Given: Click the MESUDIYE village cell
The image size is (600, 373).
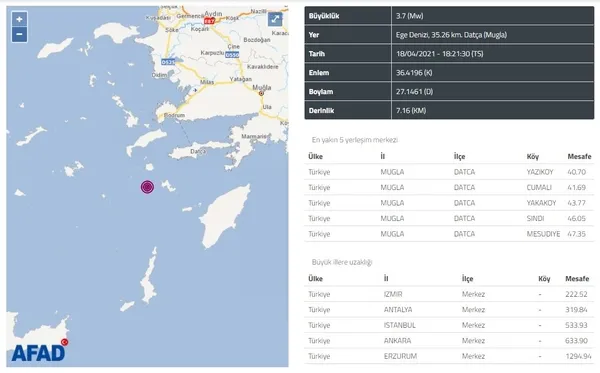Looking at the screenshot, I should tap(543, 234).
